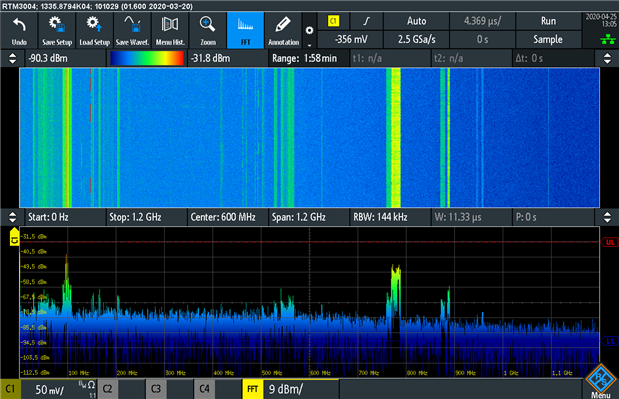Screen dimensions: 619x399
Task: Set the Span: 1.2 GHz field
Action: (x=309, y=217)
